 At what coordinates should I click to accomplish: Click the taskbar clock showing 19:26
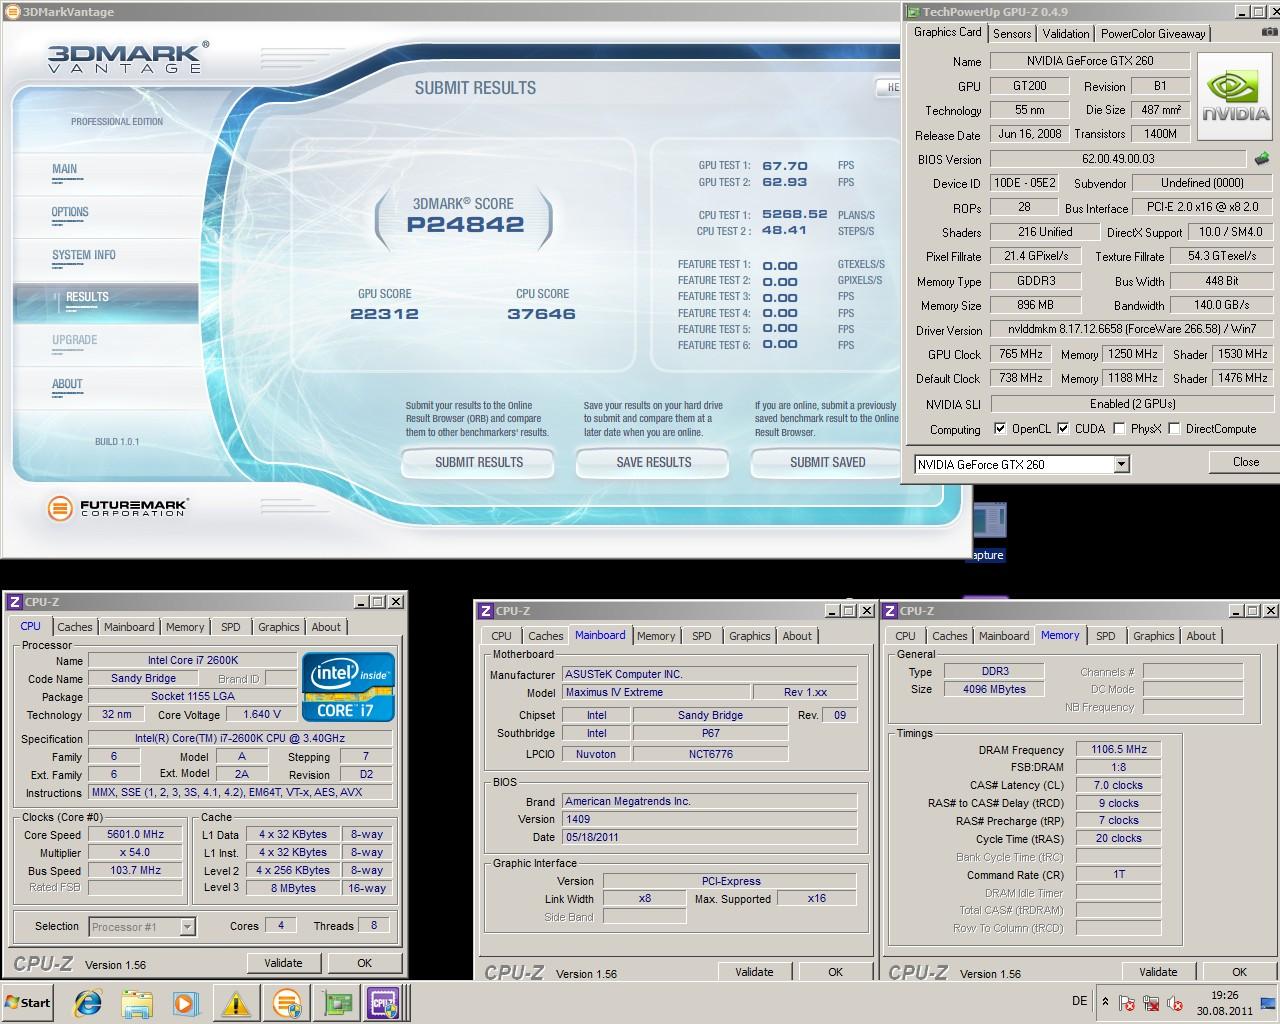tap(1224, 995)
